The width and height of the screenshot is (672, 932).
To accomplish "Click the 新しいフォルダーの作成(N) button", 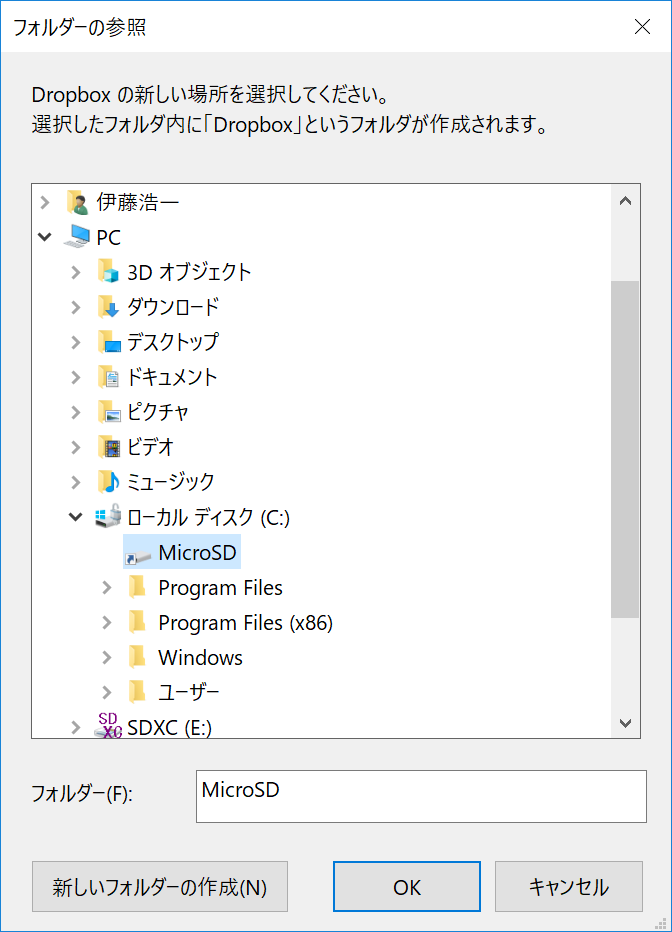I will point(160,886).
